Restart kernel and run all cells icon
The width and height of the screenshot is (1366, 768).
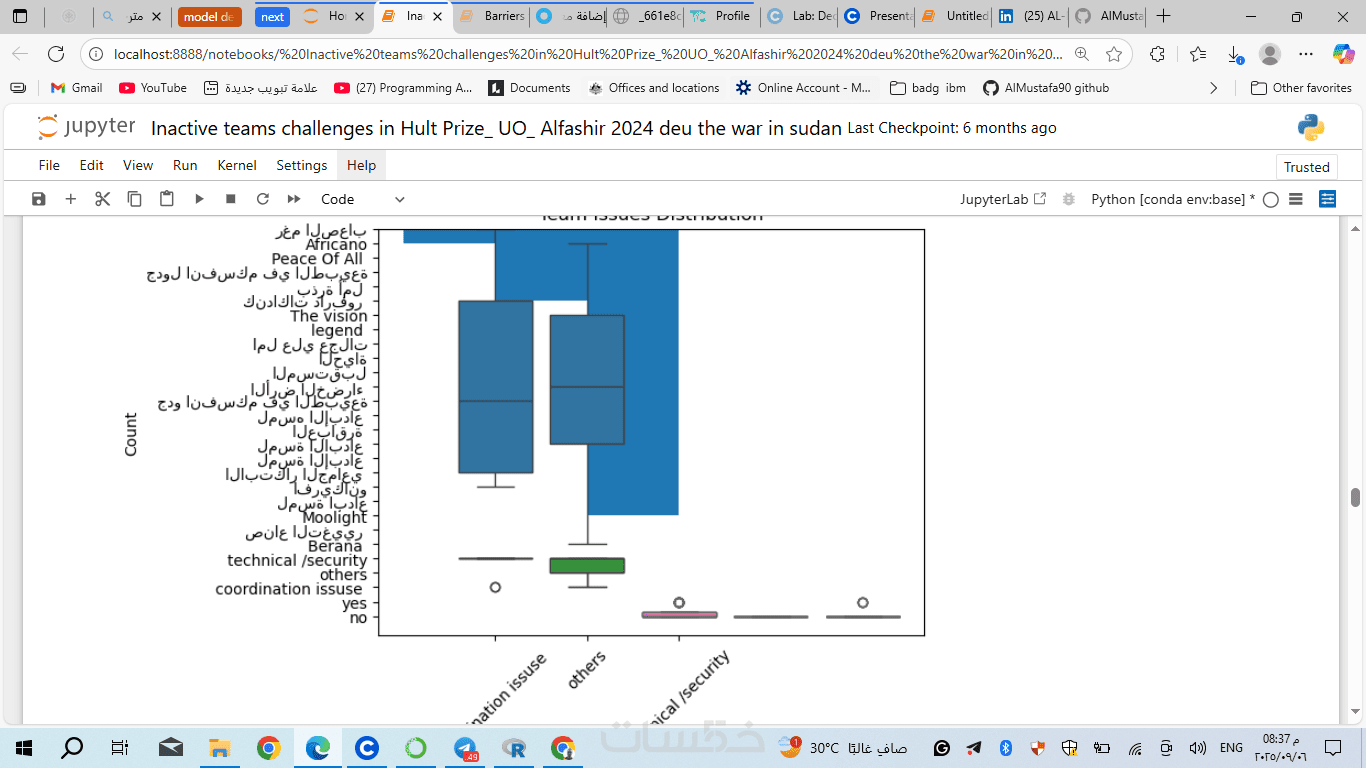point(294,199)
